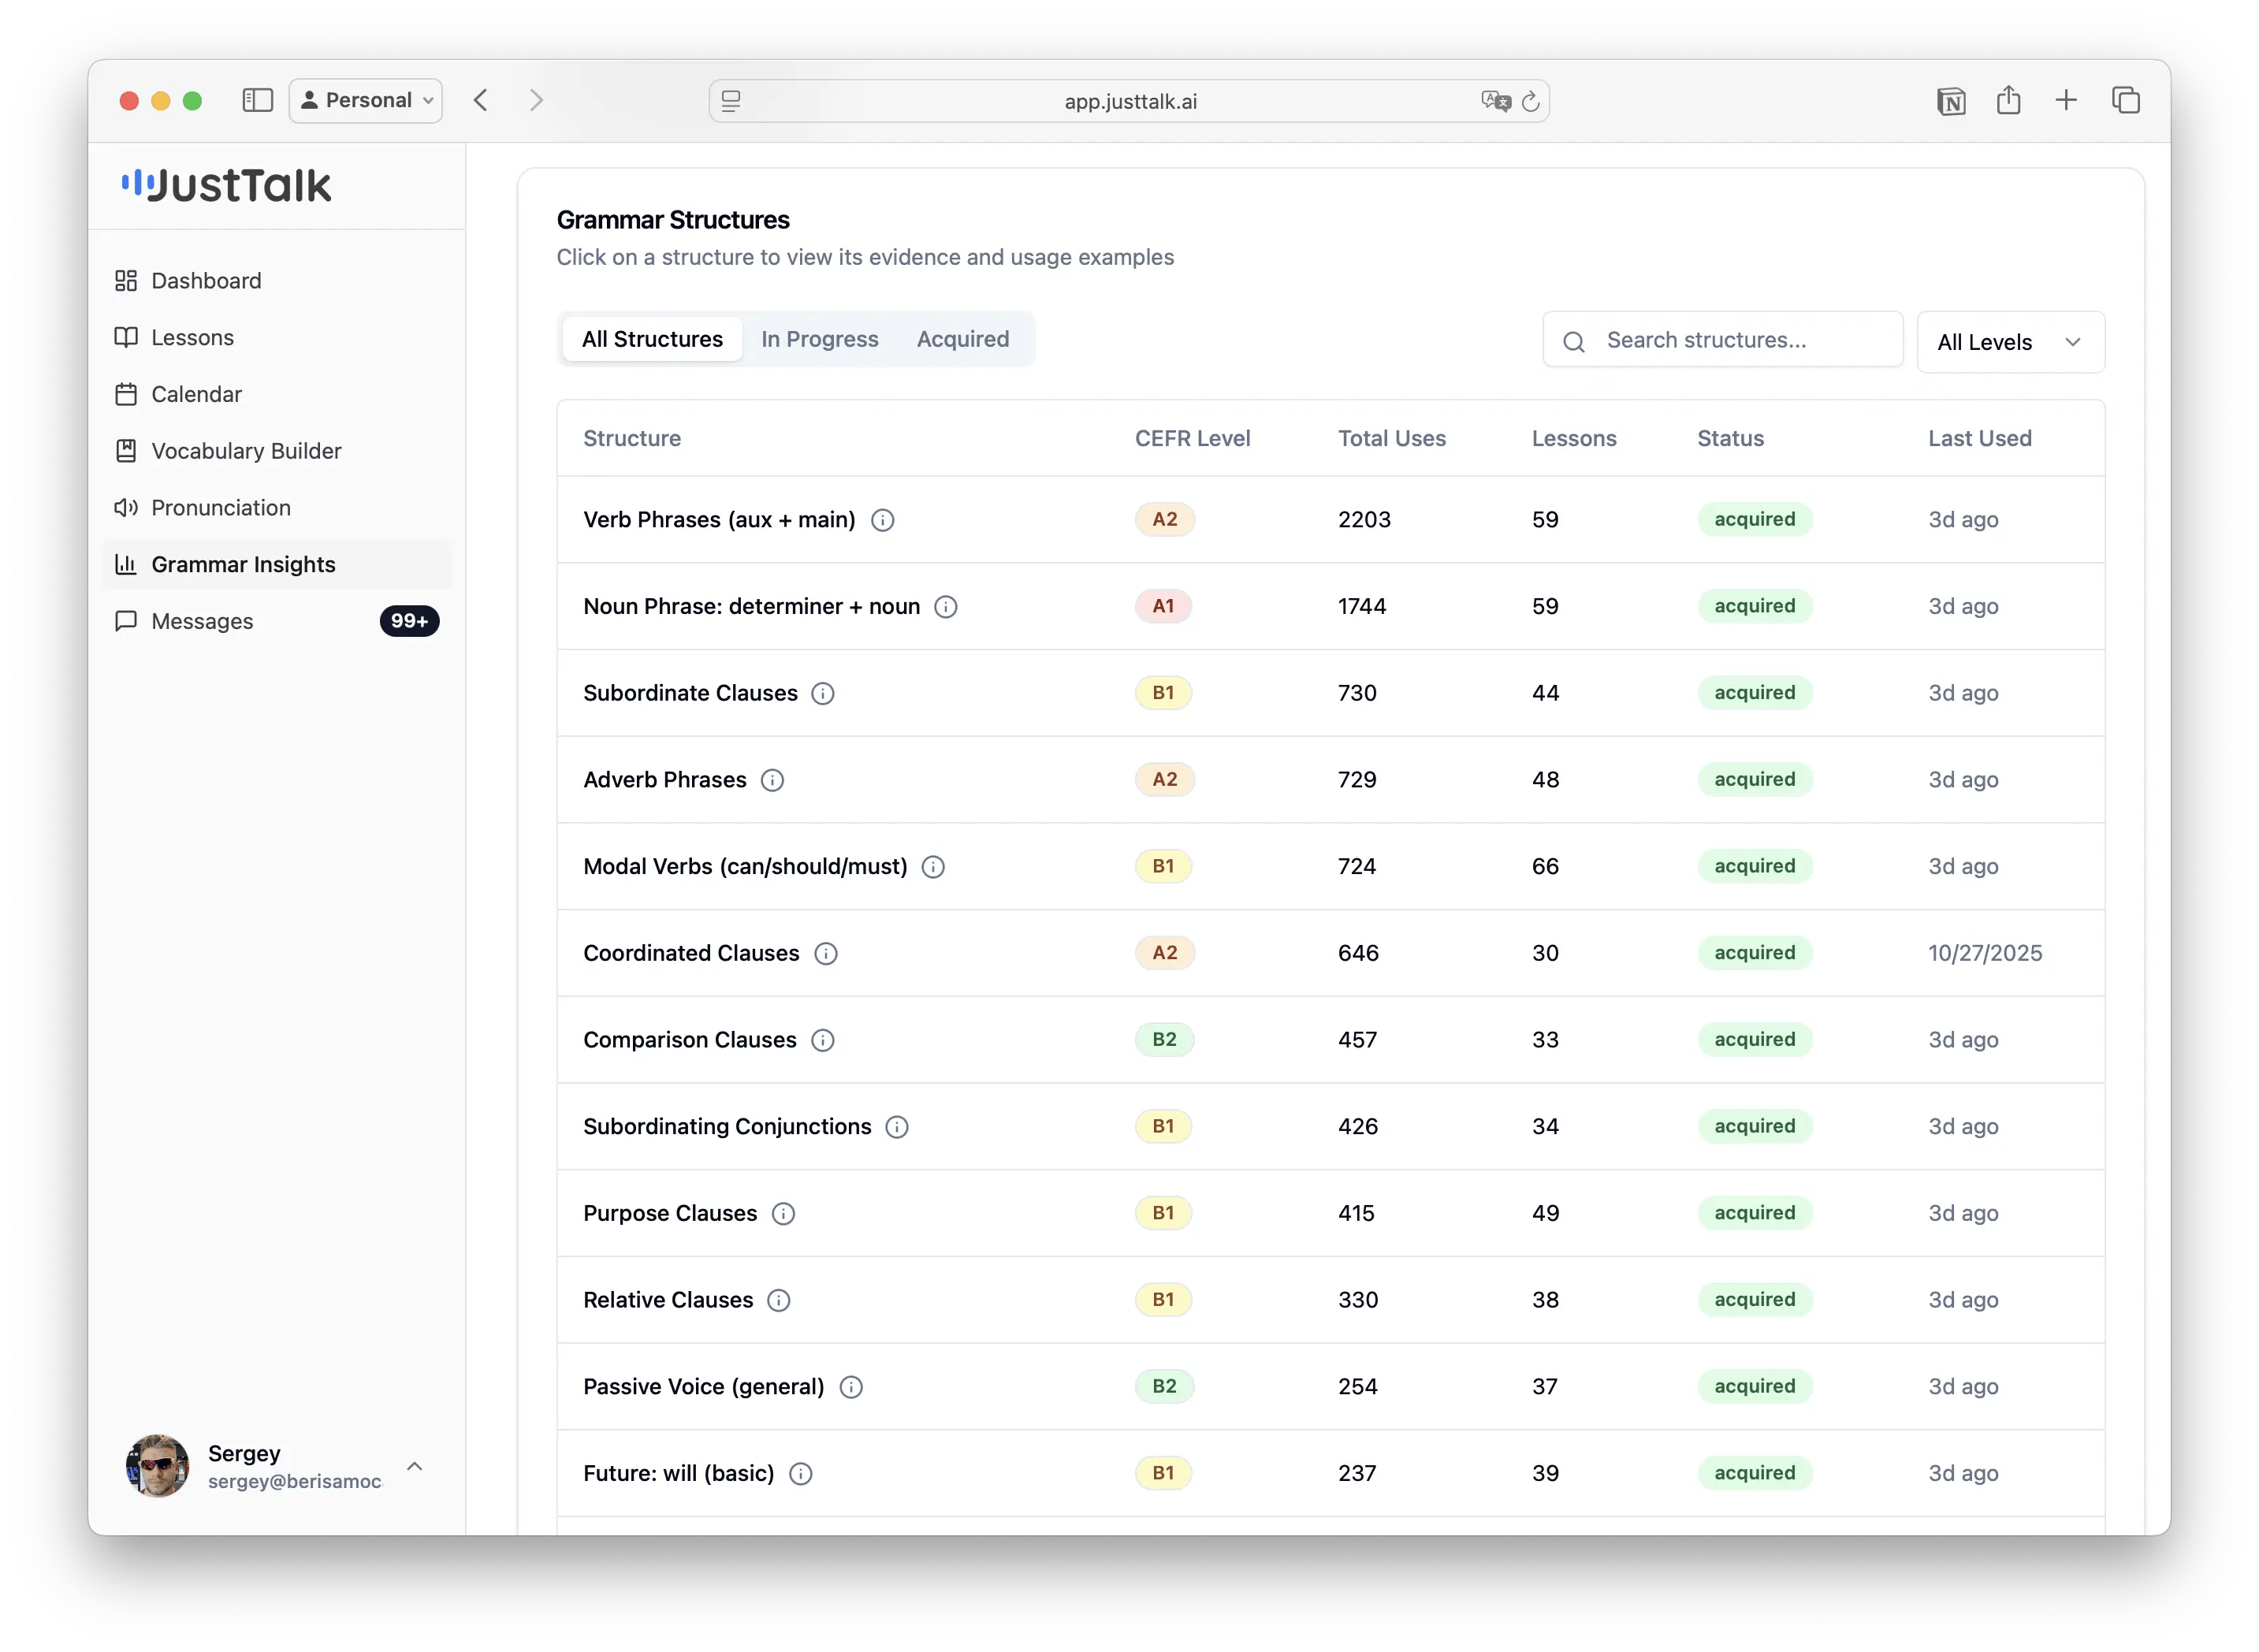This screenshot has height=1652, width=2259.
Task: Open Pronunciation in sidebar
Action: (x=277, y=508)
